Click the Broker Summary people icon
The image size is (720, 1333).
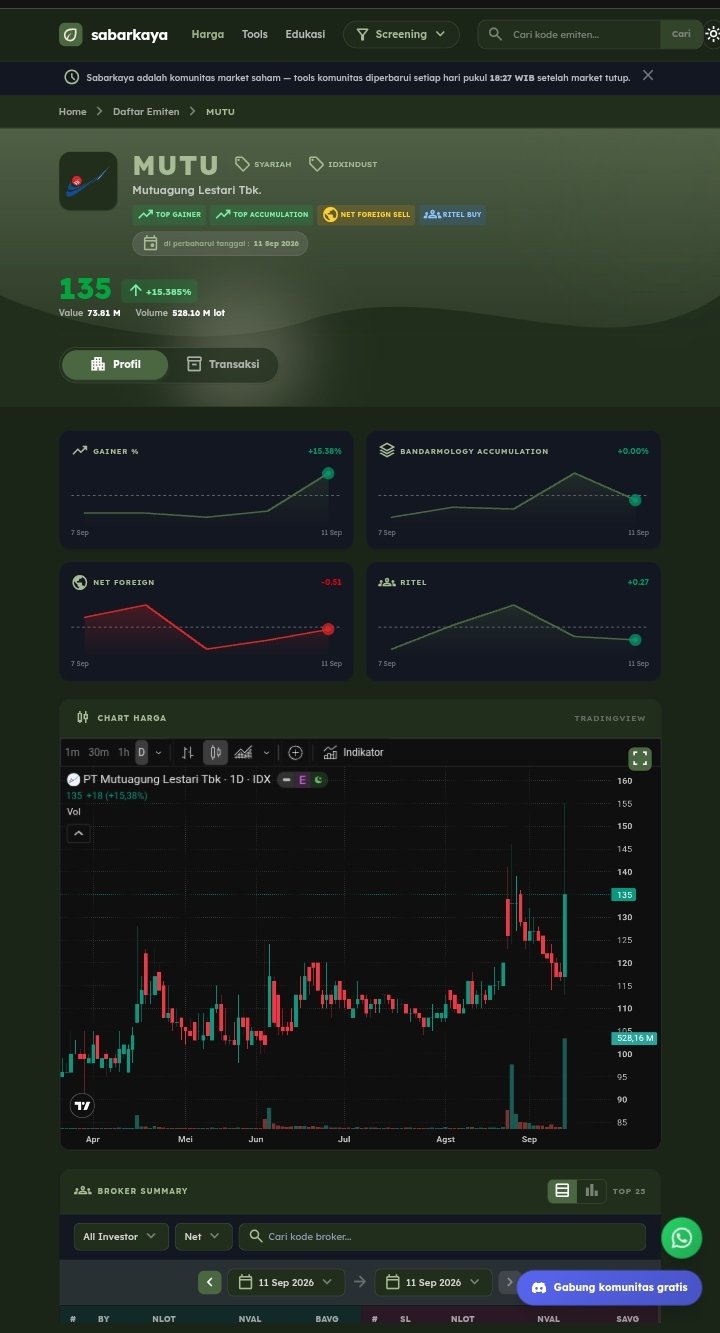coord(82,1191)
